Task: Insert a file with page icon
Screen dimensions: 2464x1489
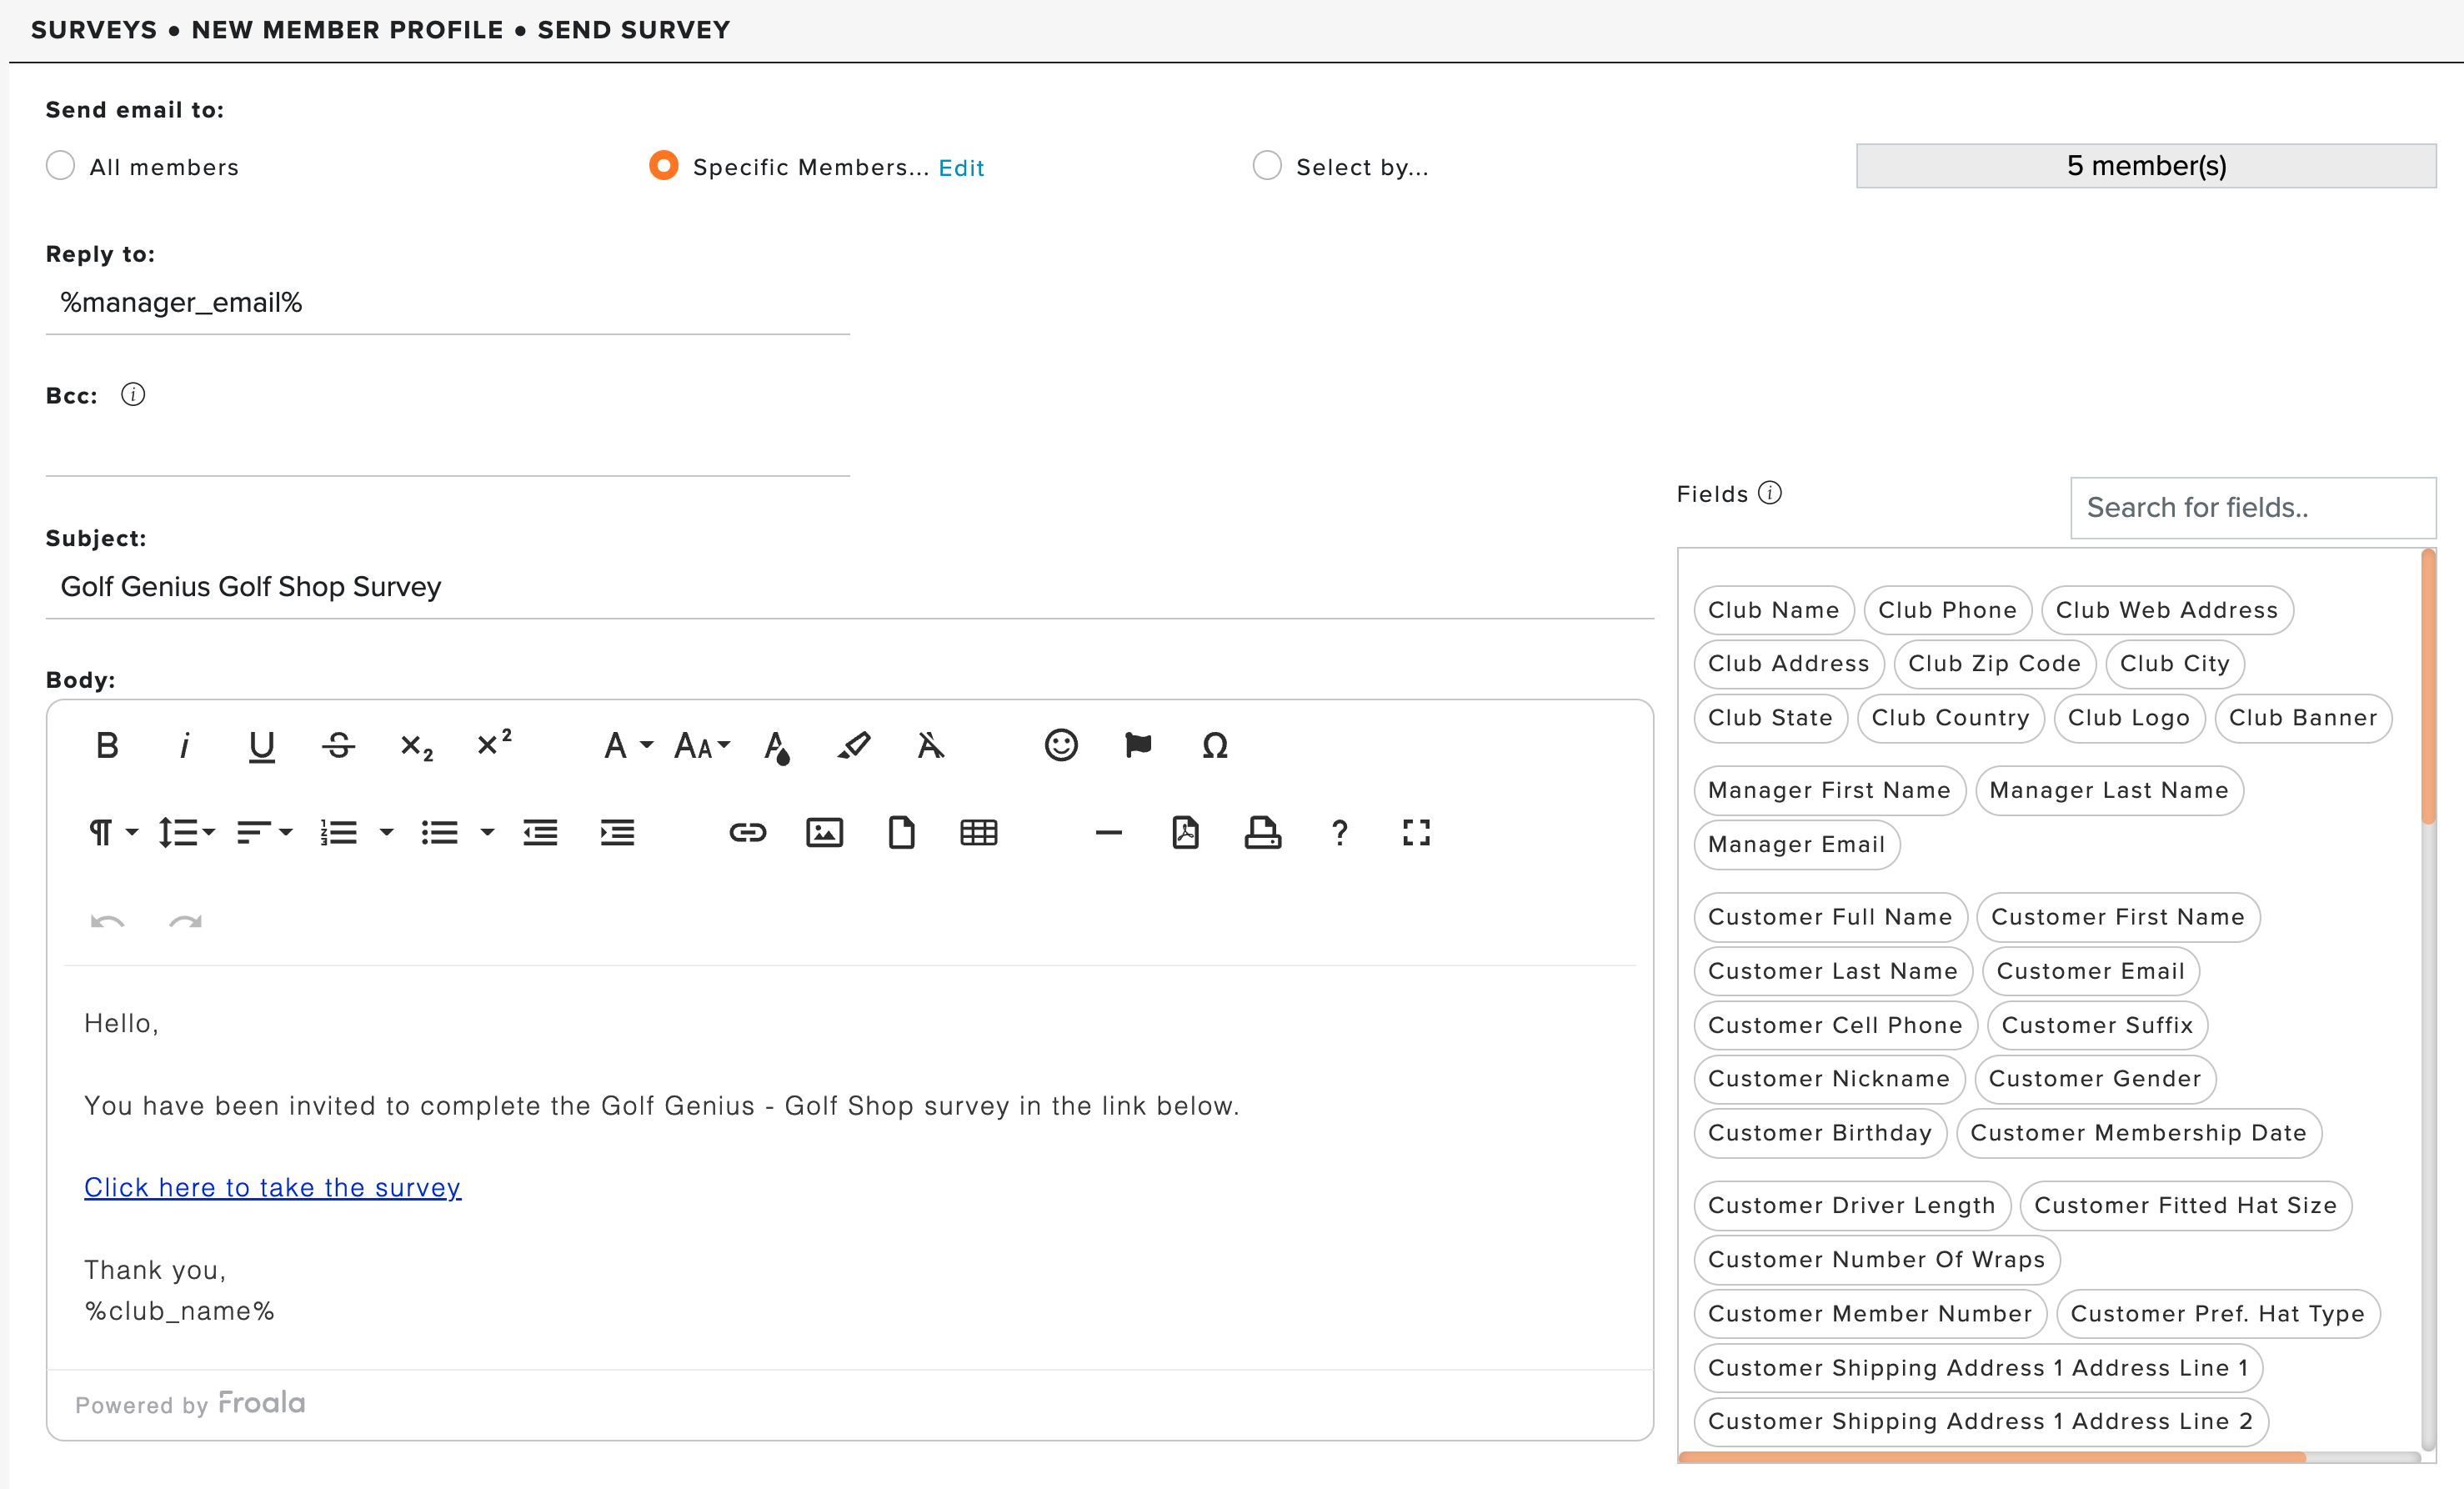Action: pos(901,833)
